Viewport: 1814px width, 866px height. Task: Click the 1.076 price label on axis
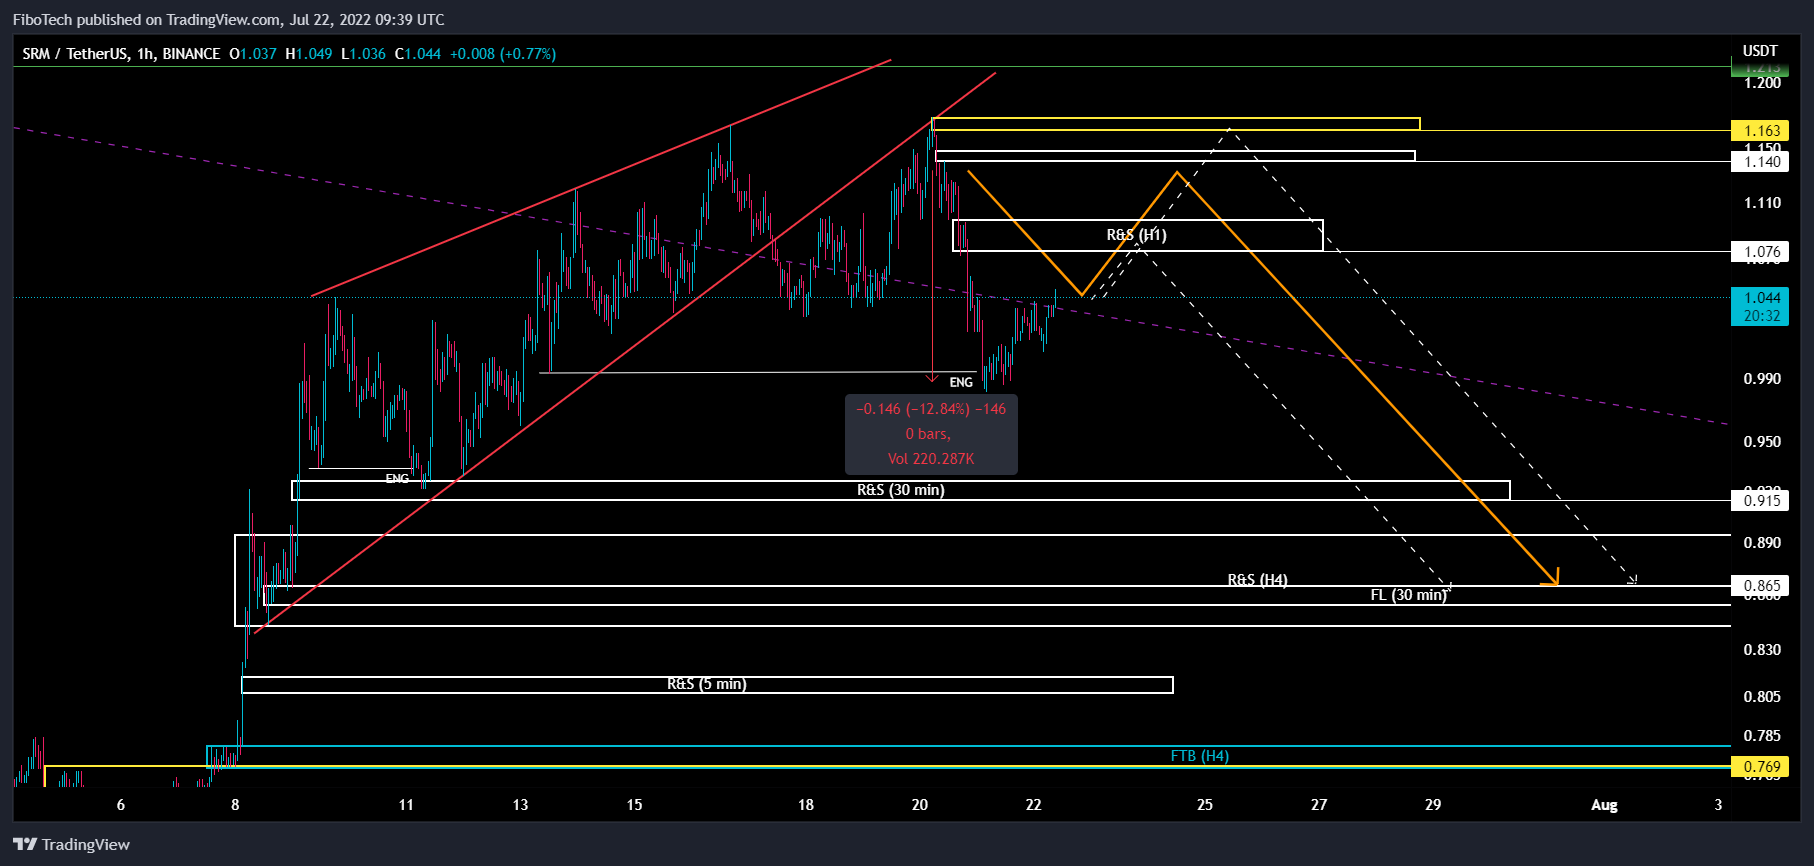point(1760,252)
